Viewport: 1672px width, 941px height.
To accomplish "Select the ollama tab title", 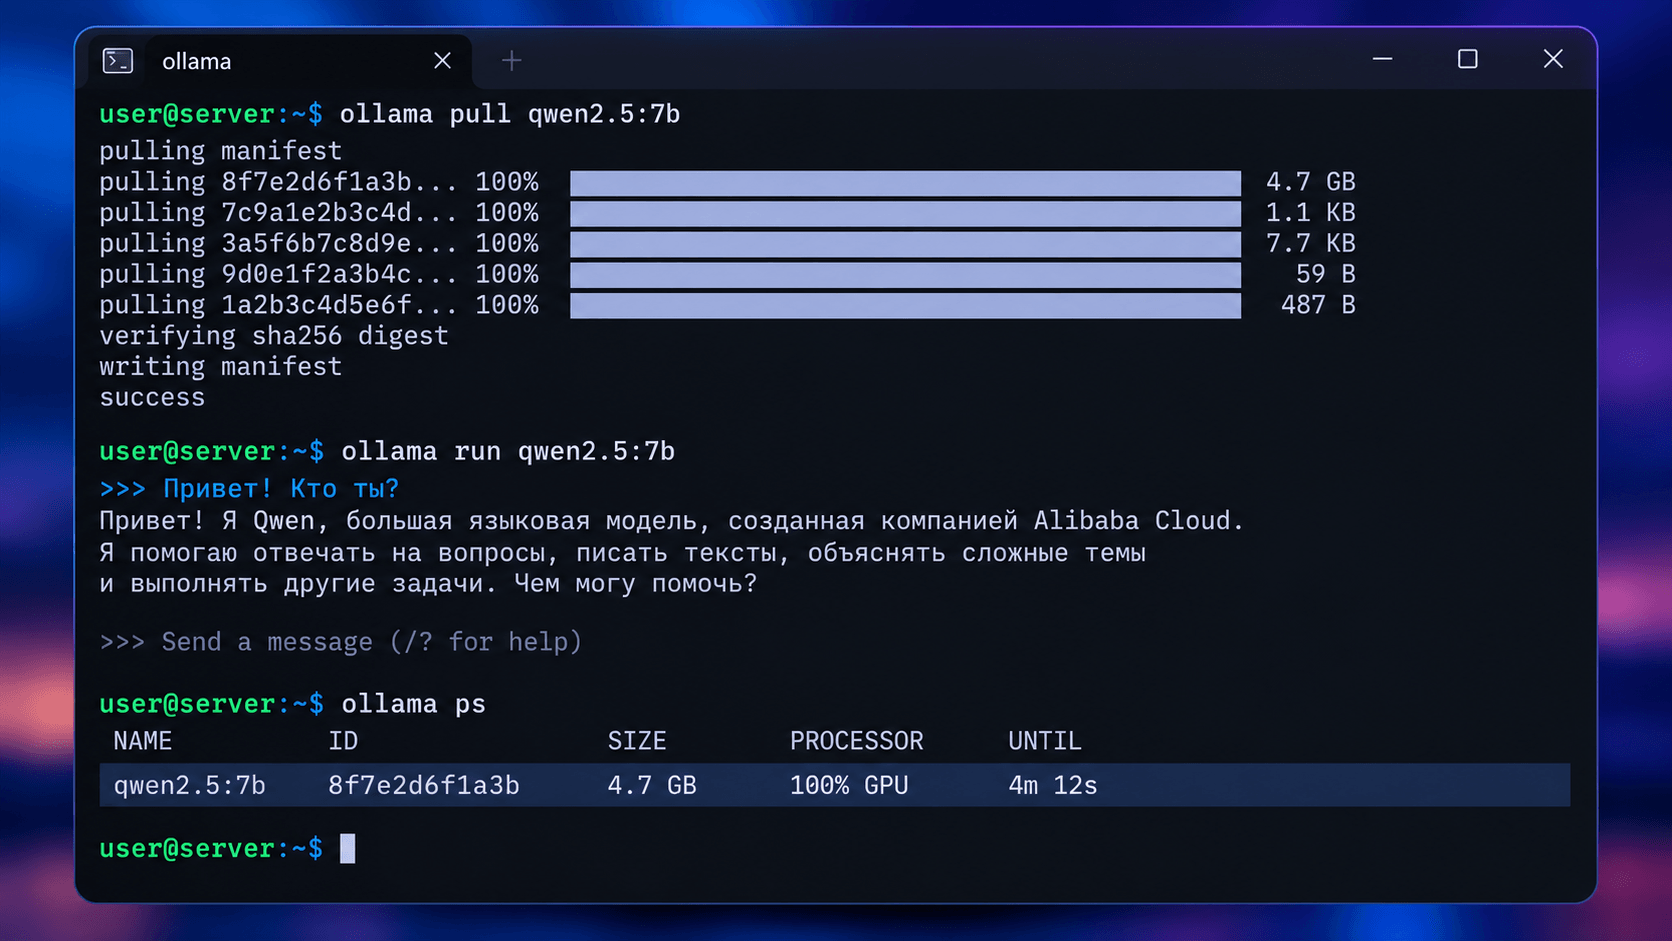I will pyautogui.click(x=197, y=61).
